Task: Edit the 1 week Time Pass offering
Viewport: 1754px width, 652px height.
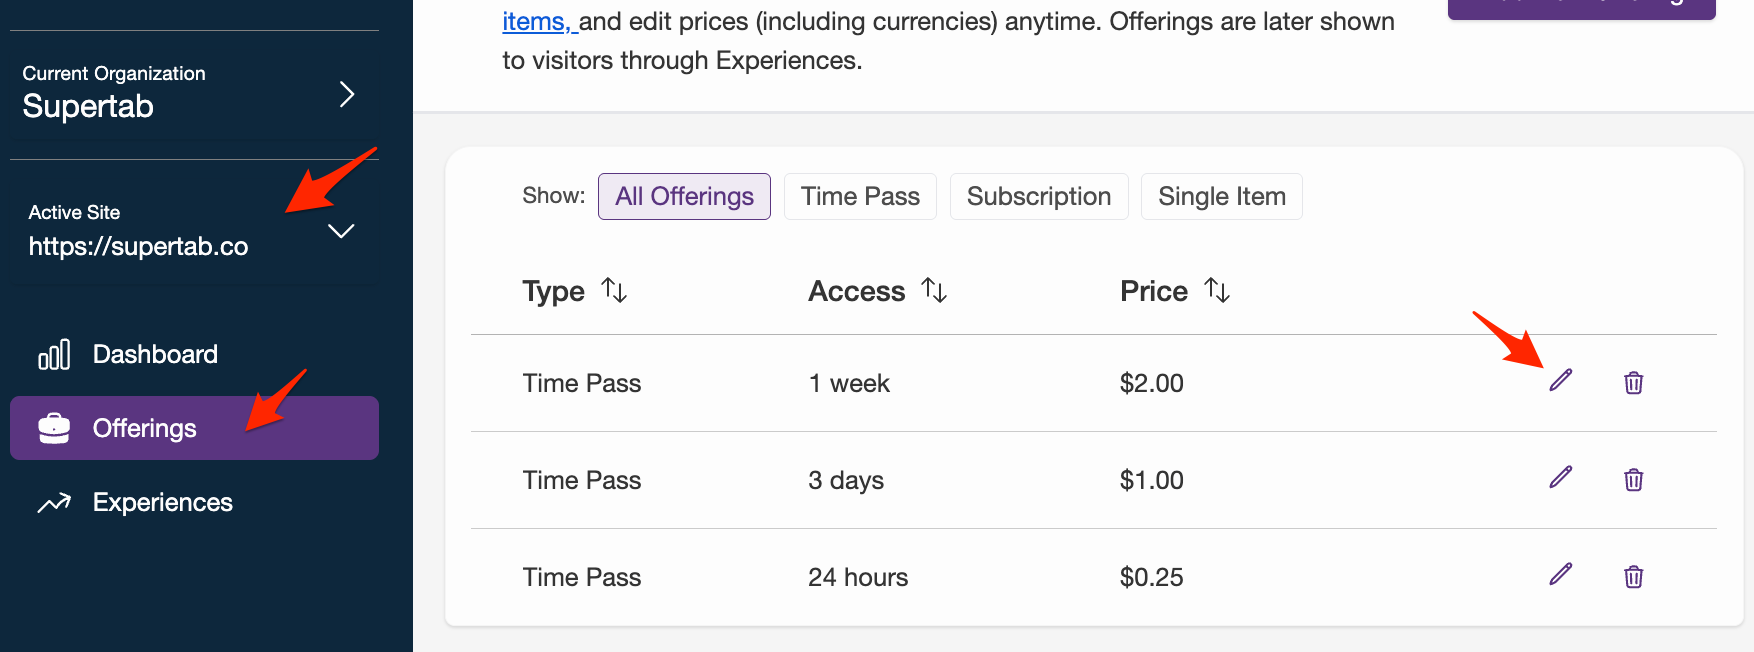Action: coord(1560,381)
